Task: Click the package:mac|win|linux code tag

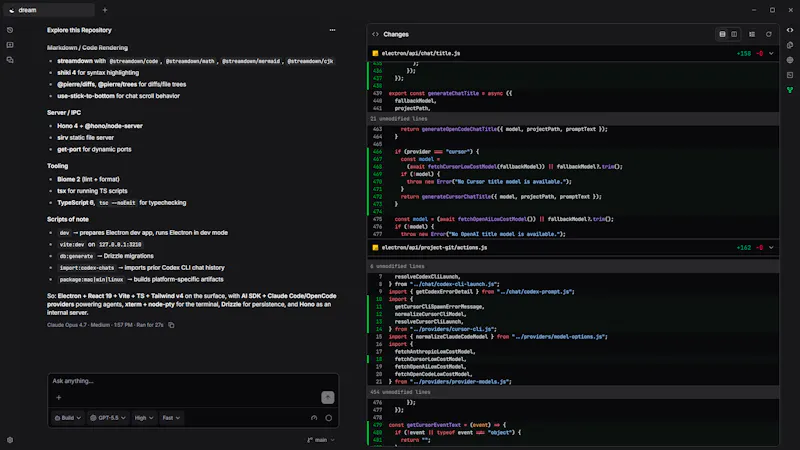Action: [91, 280]
